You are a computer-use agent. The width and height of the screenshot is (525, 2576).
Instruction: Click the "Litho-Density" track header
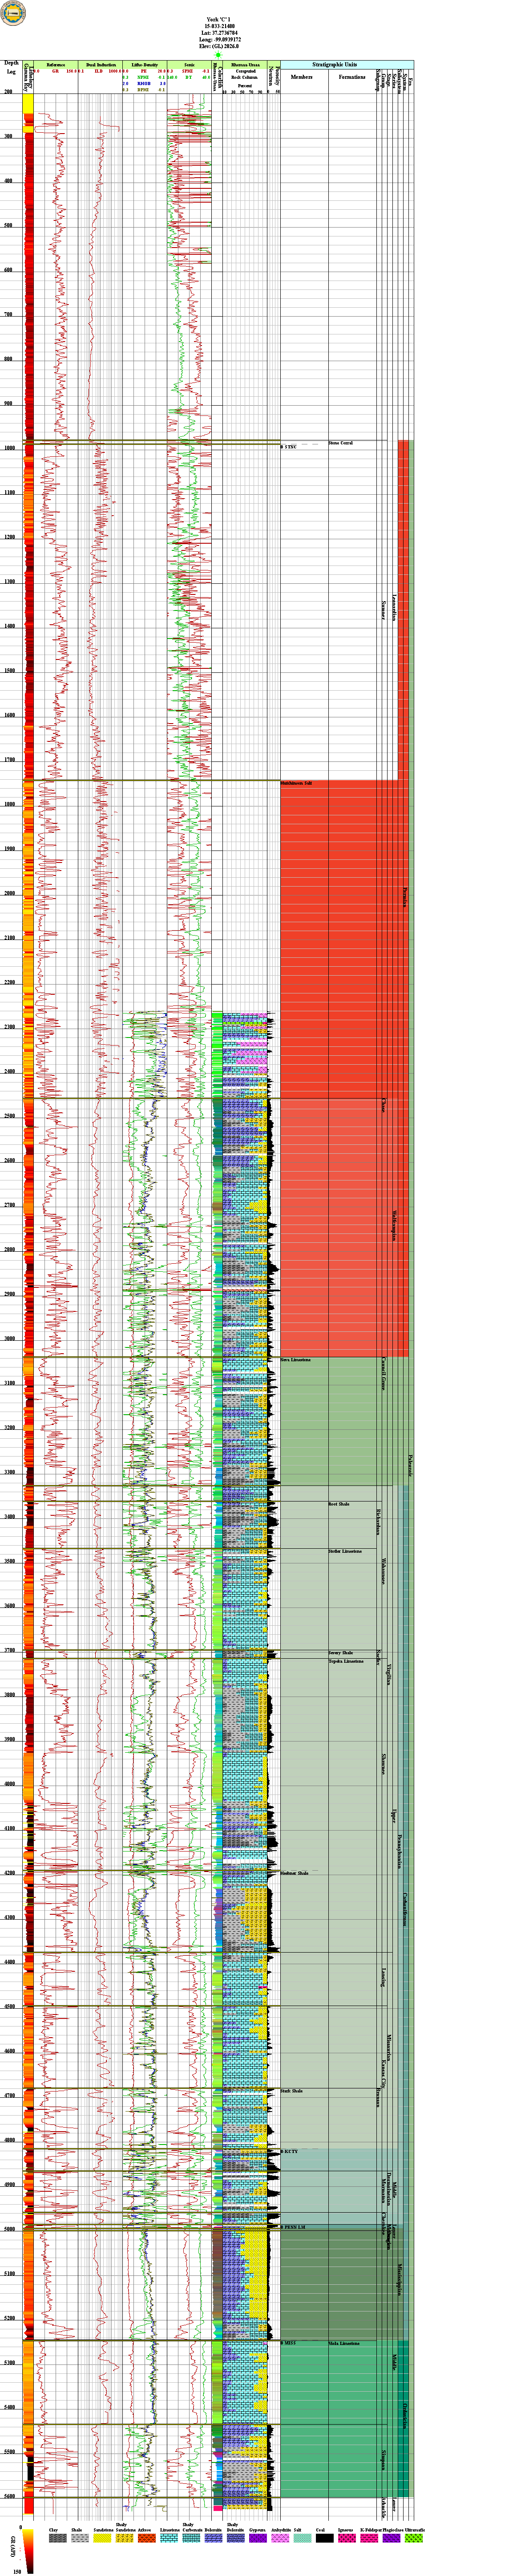tap(145, 64)
